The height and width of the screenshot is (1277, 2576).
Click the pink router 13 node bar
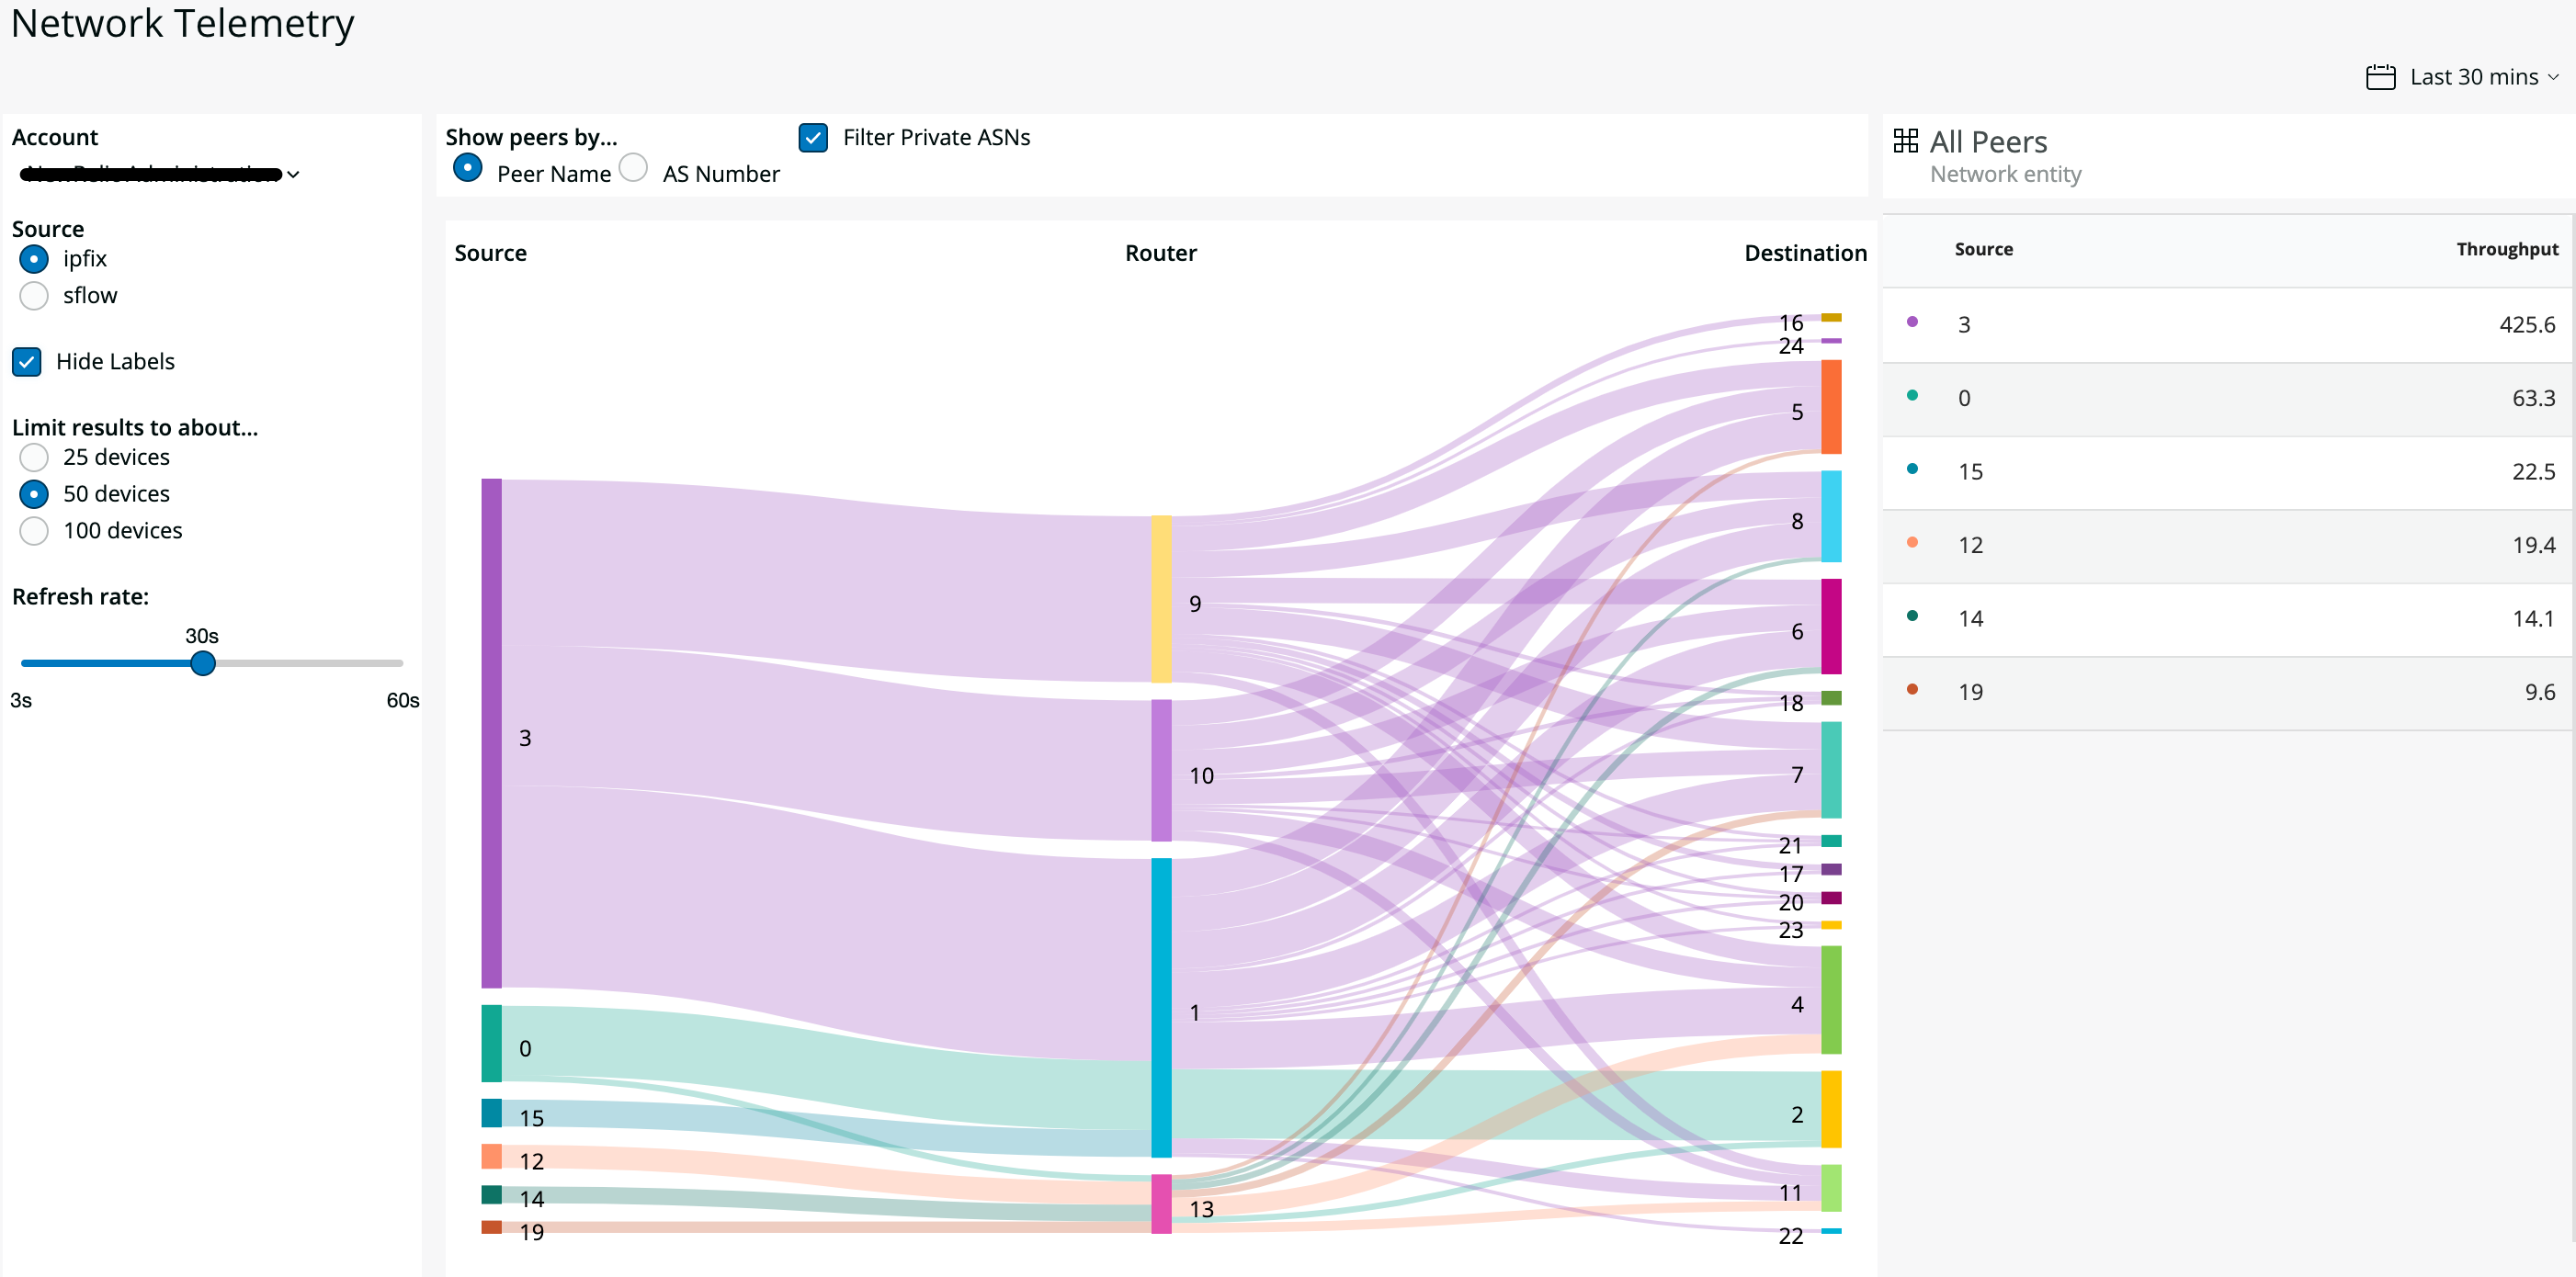1160,1203
